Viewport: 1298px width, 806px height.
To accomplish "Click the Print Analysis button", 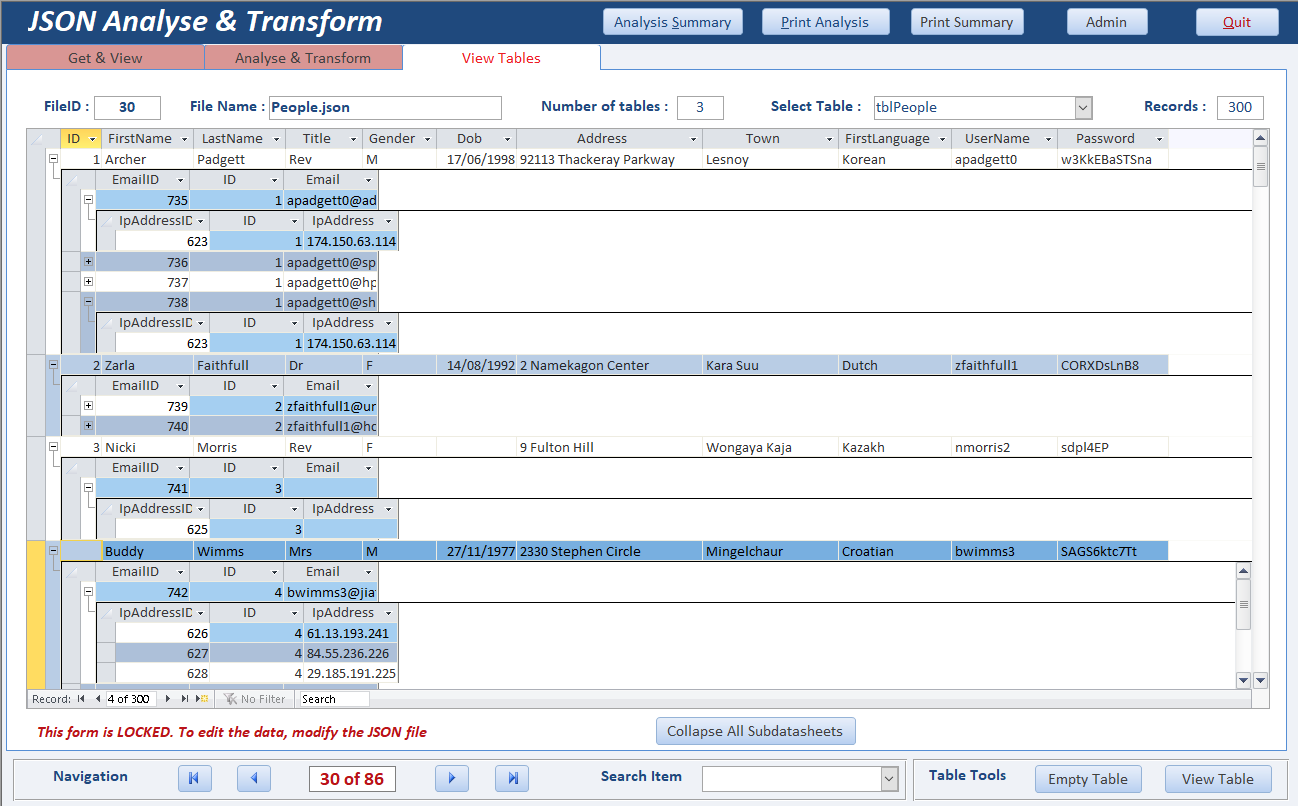I will (x=825, y=22).
